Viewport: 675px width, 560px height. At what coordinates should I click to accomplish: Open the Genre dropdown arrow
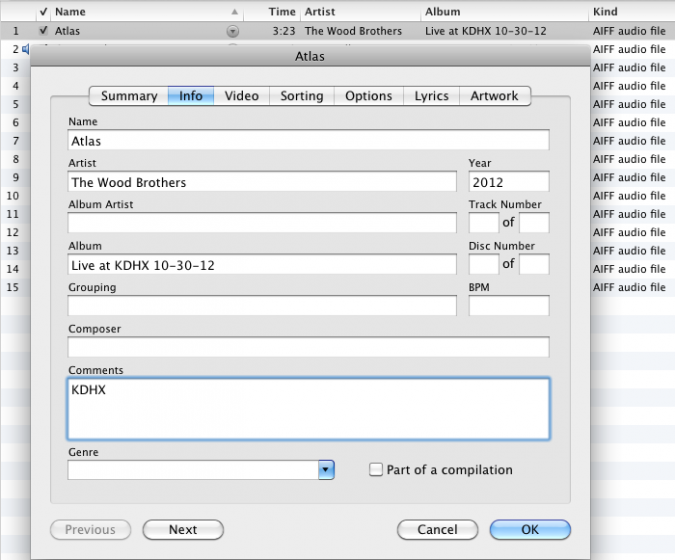coord(325,470)
